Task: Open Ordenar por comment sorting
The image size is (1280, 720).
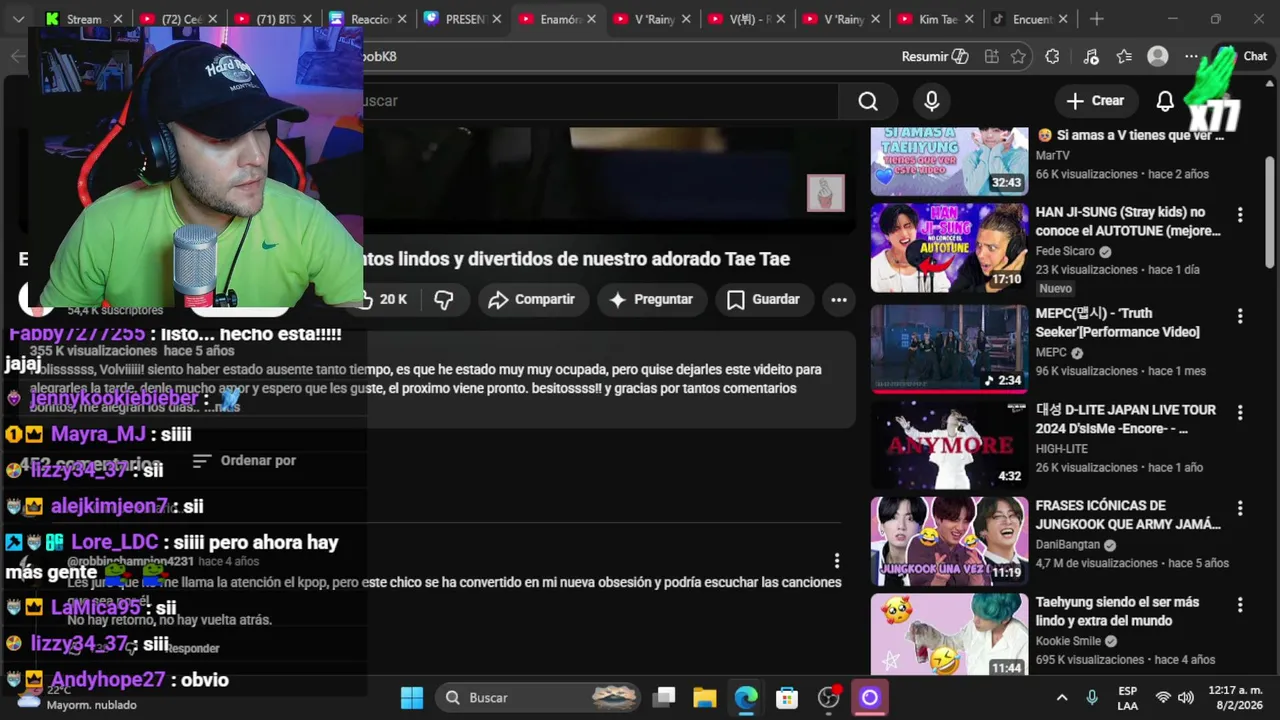Action: 244,460
